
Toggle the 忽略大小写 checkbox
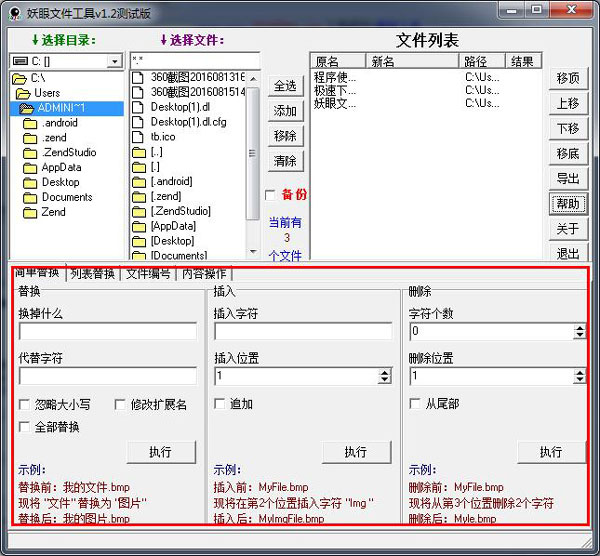[x=24, y=404]
